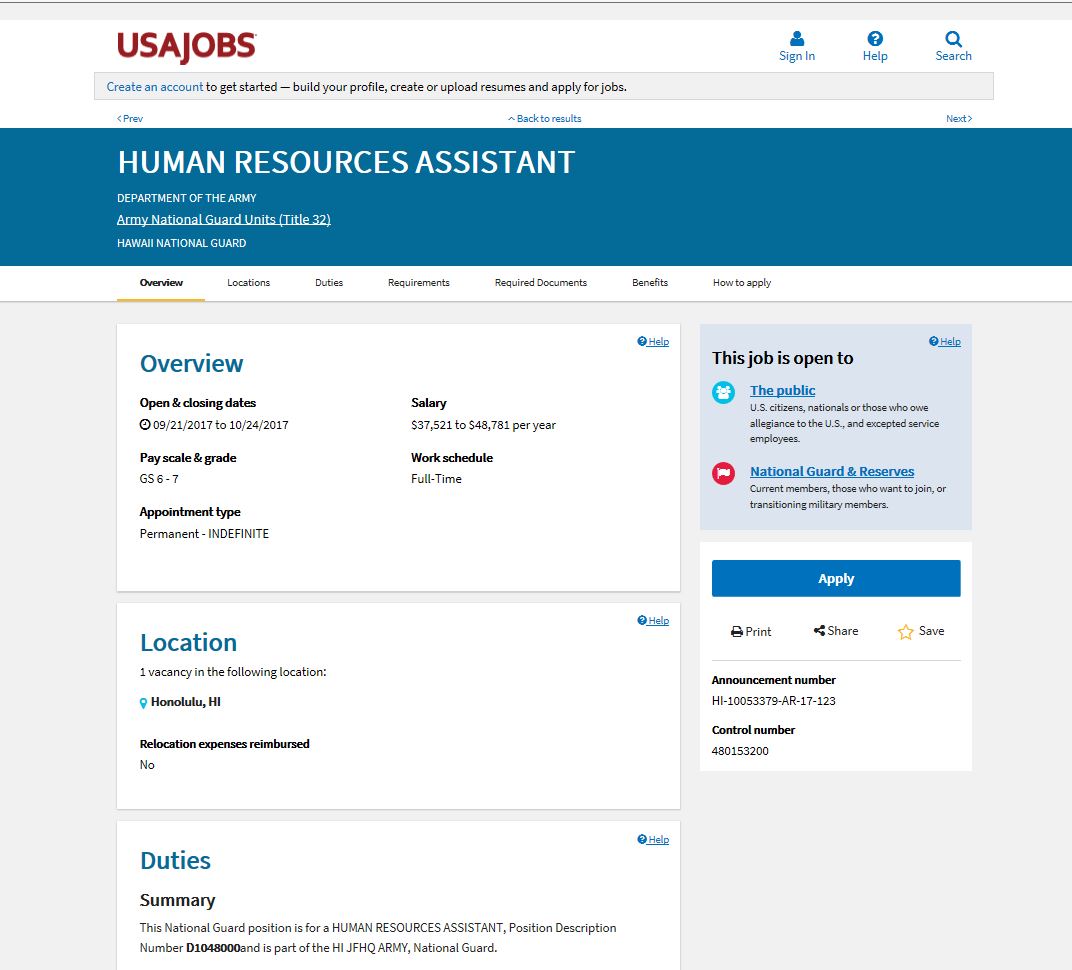This screenshot has height=970, width=1072.
Task: Click the pay grade GS 6 - 7
Action: point(159,479)
